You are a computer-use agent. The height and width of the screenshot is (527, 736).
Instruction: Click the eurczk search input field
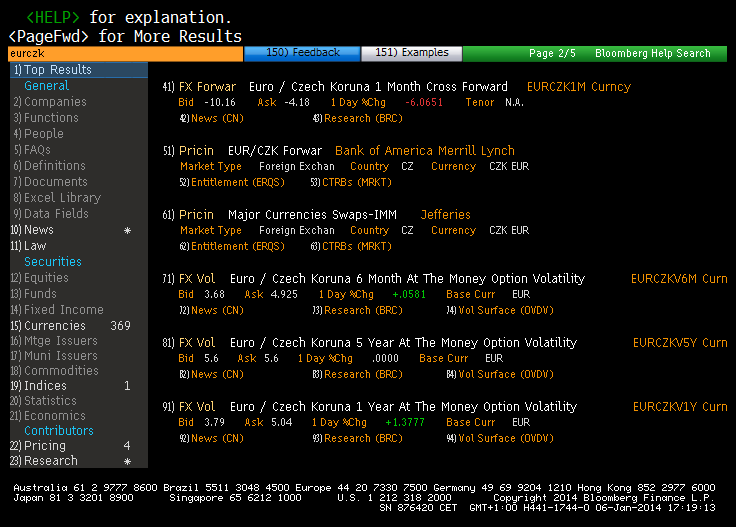(125, 53)
